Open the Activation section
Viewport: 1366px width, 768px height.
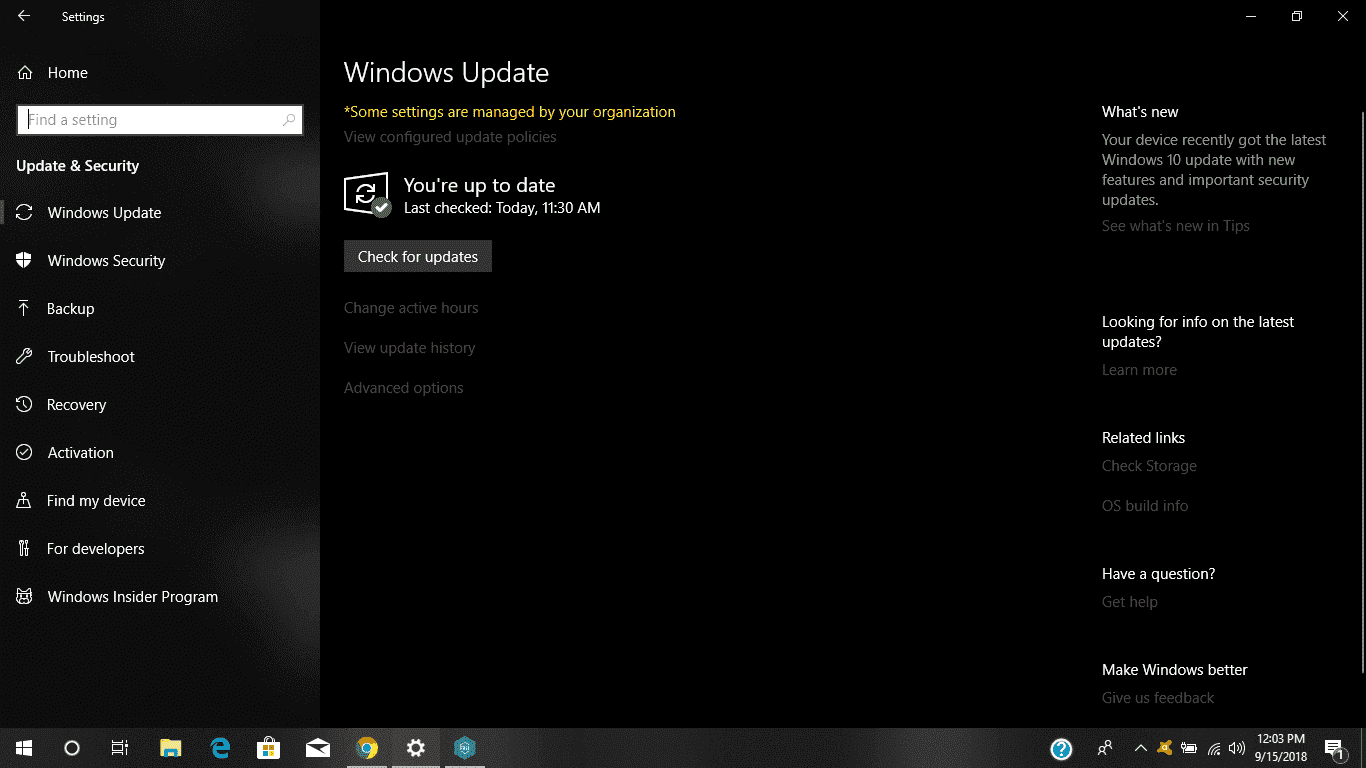point(160,453)
